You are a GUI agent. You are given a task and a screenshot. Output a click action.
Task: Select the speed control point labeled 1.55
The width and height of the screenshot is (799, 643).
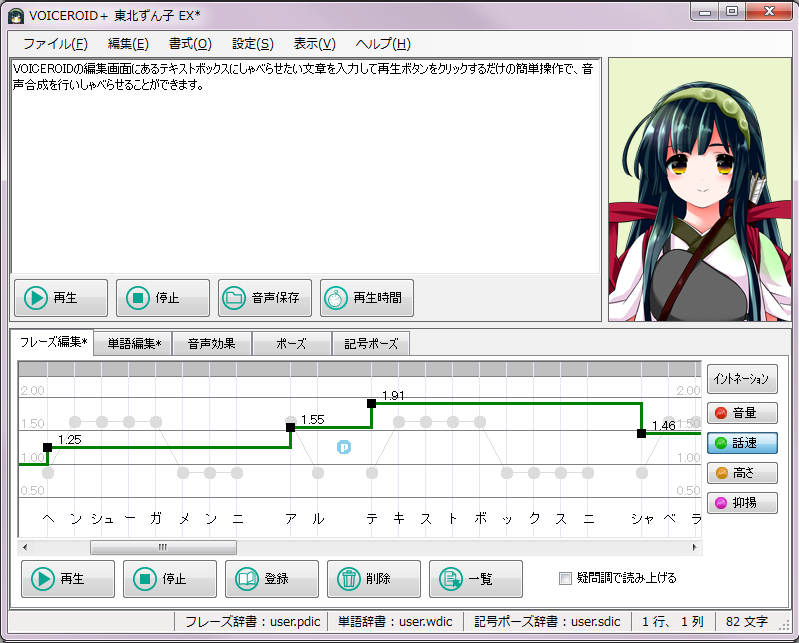pos(290,427)
